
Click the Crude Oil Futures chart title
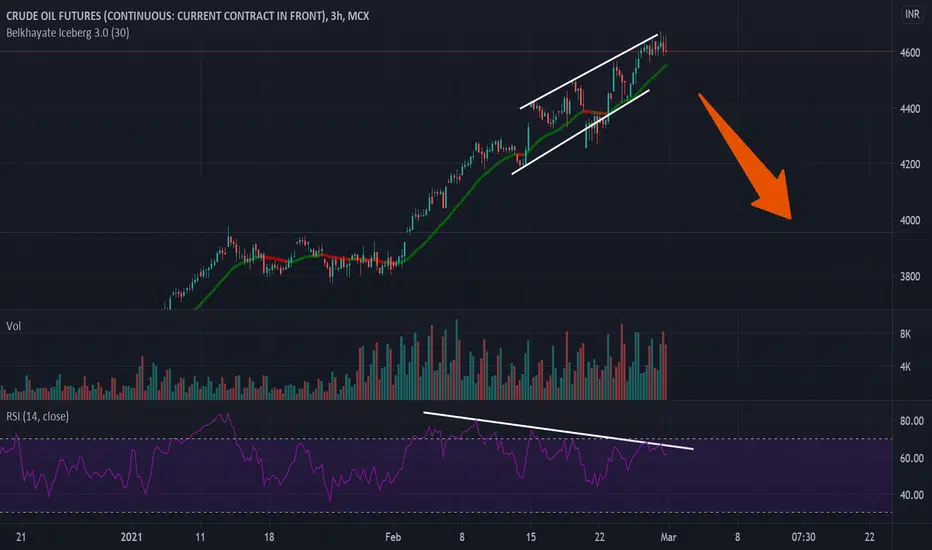pos(187,16)
